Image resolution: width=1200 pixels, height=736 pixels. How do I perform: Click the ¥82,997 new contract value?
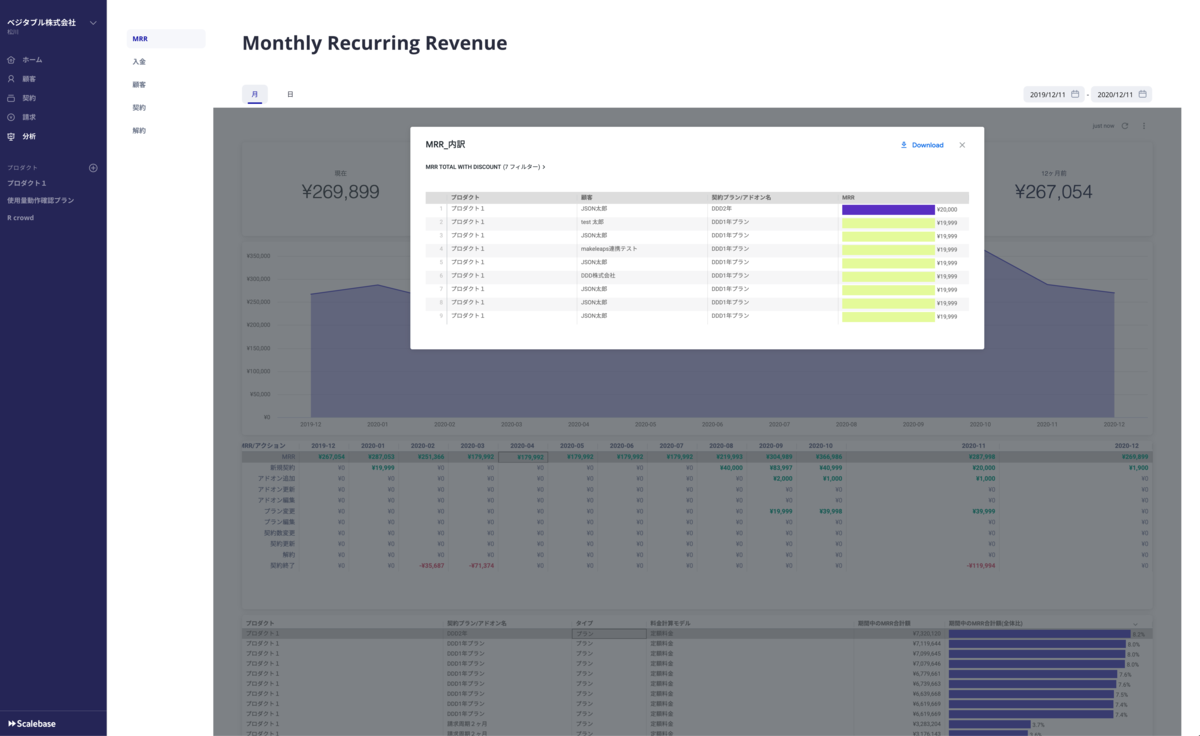pos(781,468)
